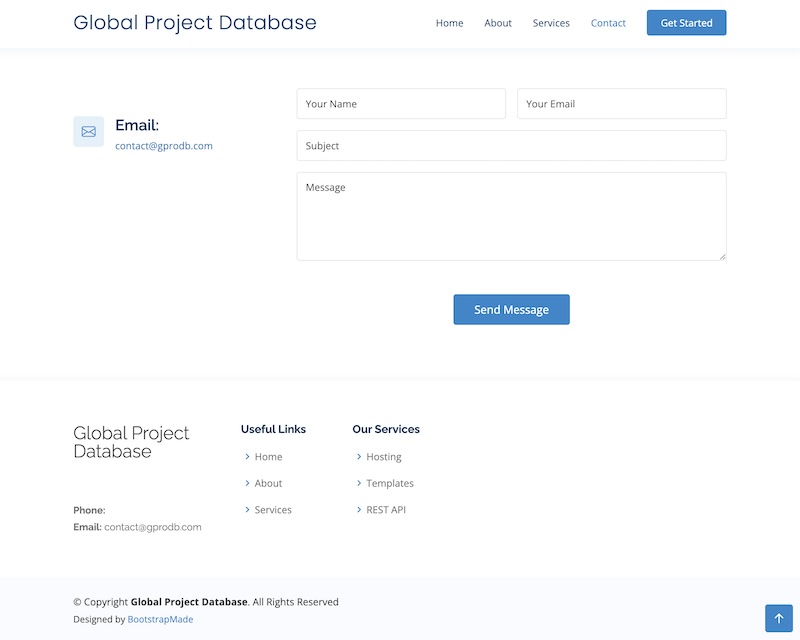Click chevron icon beside Hosting
The height and width of the screenshot is (640, 800).
point(359,457)
